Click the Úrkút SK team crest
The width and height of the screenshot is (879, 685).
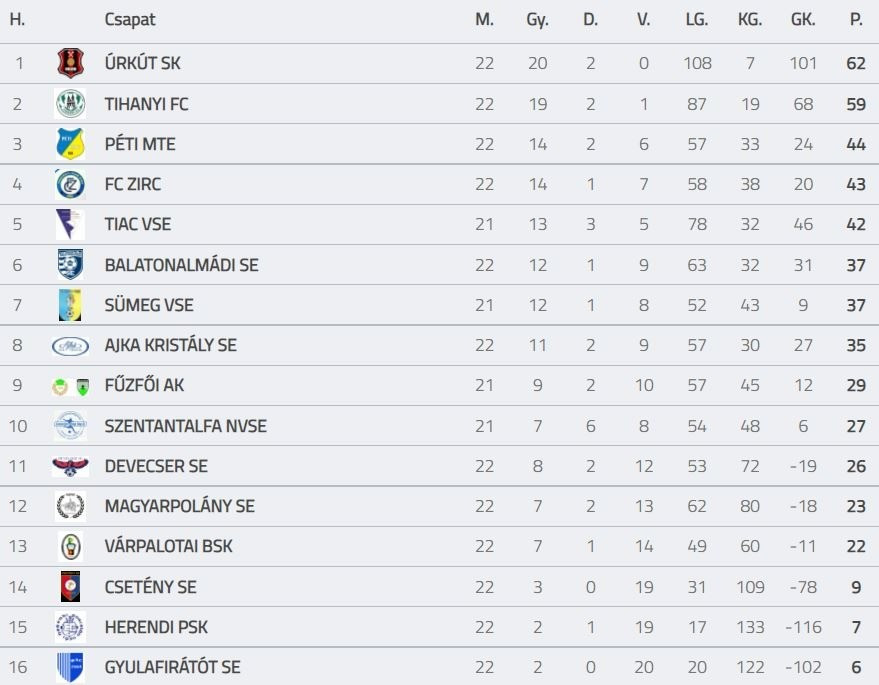click(70, 64)
